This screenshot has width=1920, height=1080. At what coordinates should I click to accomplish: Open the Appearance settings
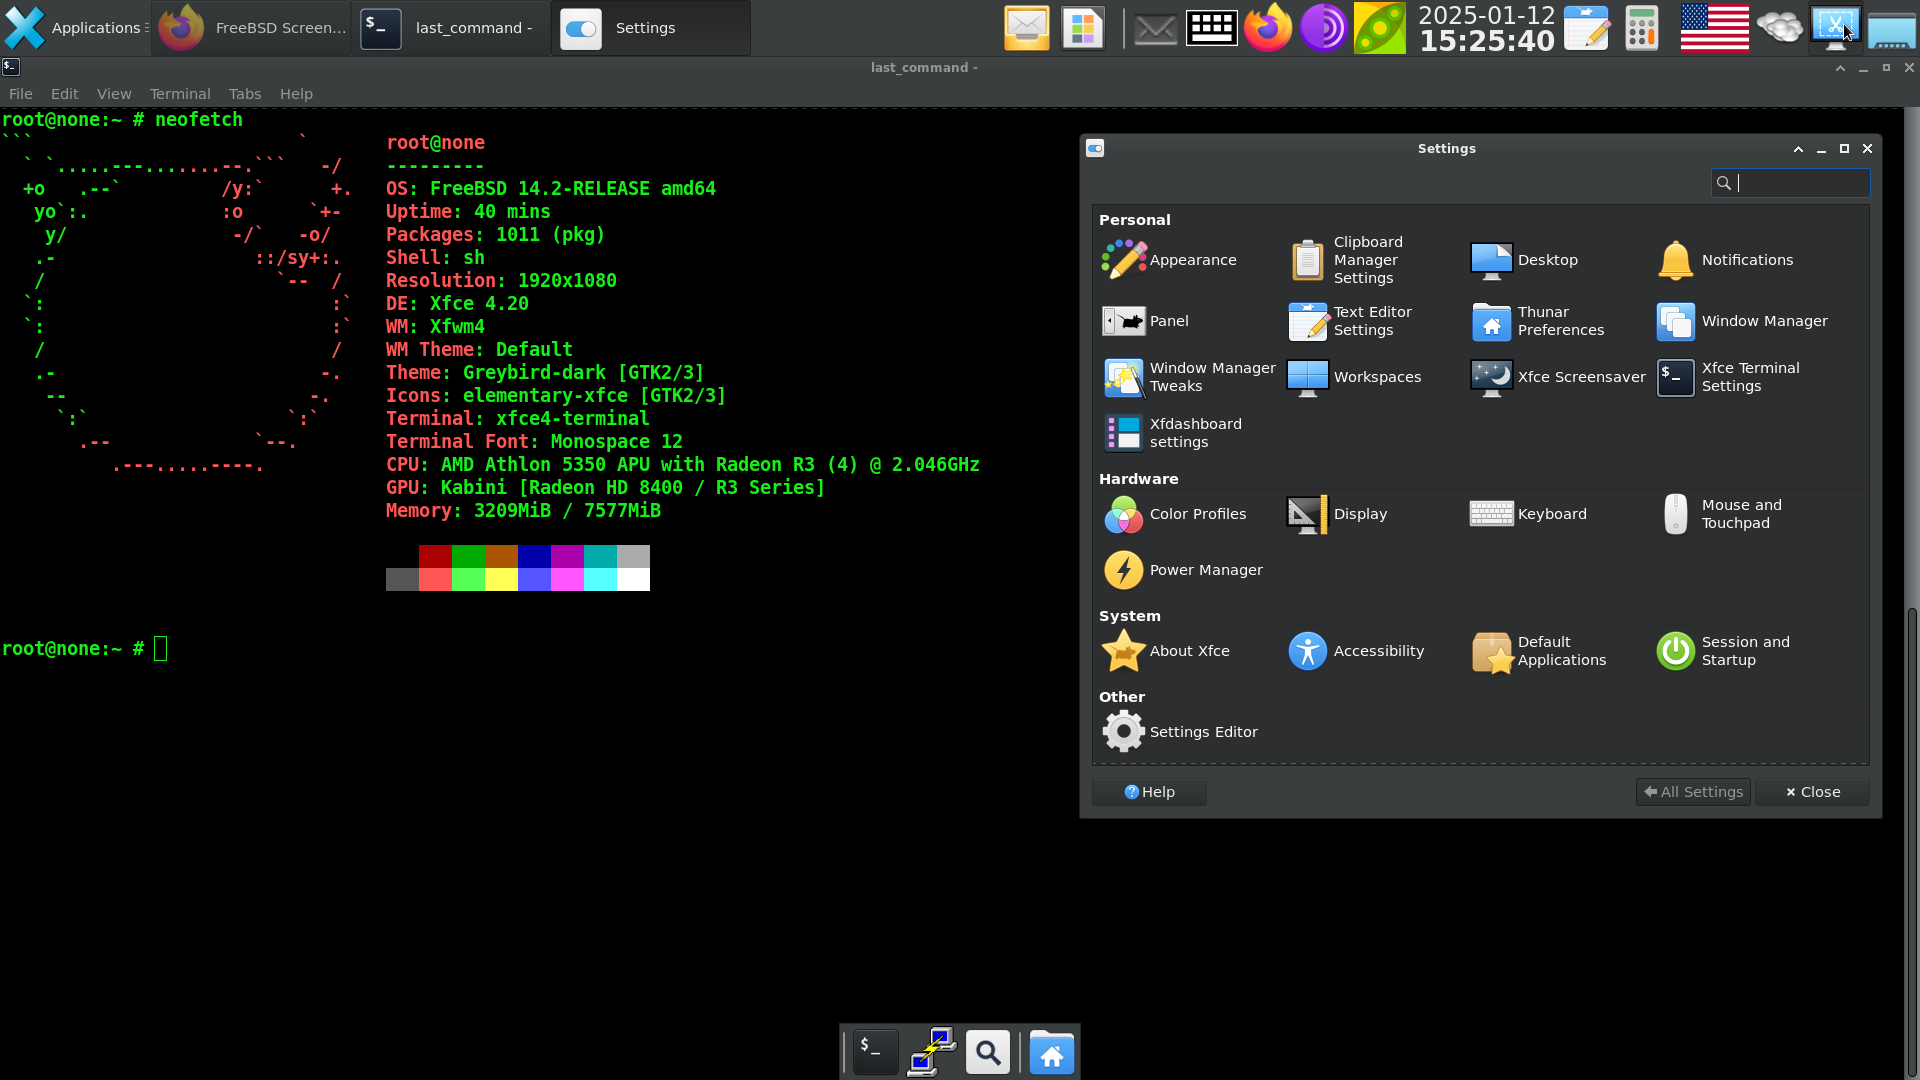(1170, 260)
